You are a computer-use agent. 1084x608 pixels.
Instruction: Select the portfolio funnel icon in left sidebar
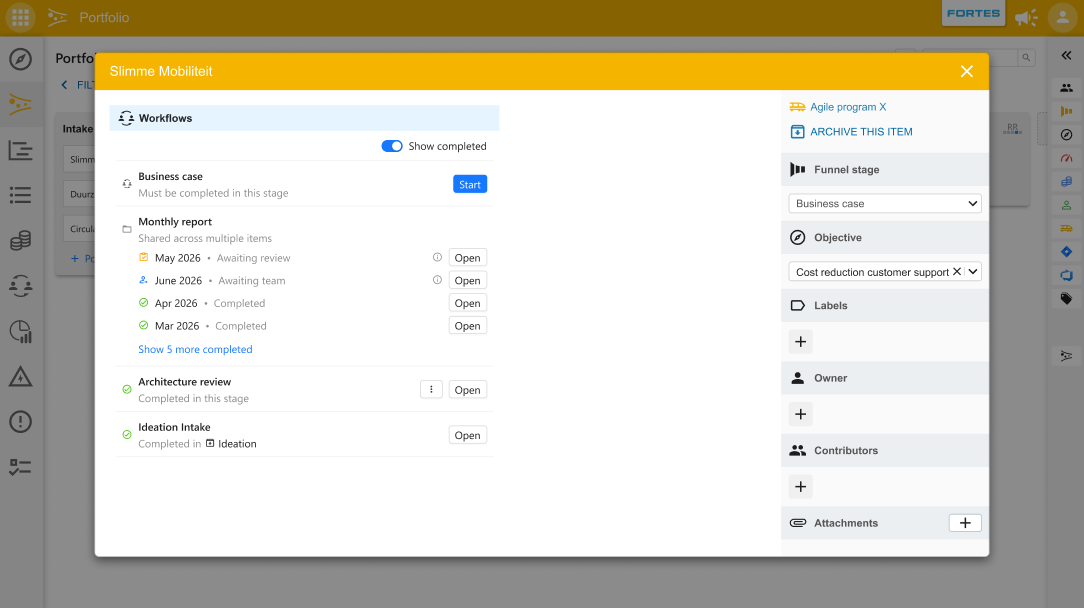(21, 104)
